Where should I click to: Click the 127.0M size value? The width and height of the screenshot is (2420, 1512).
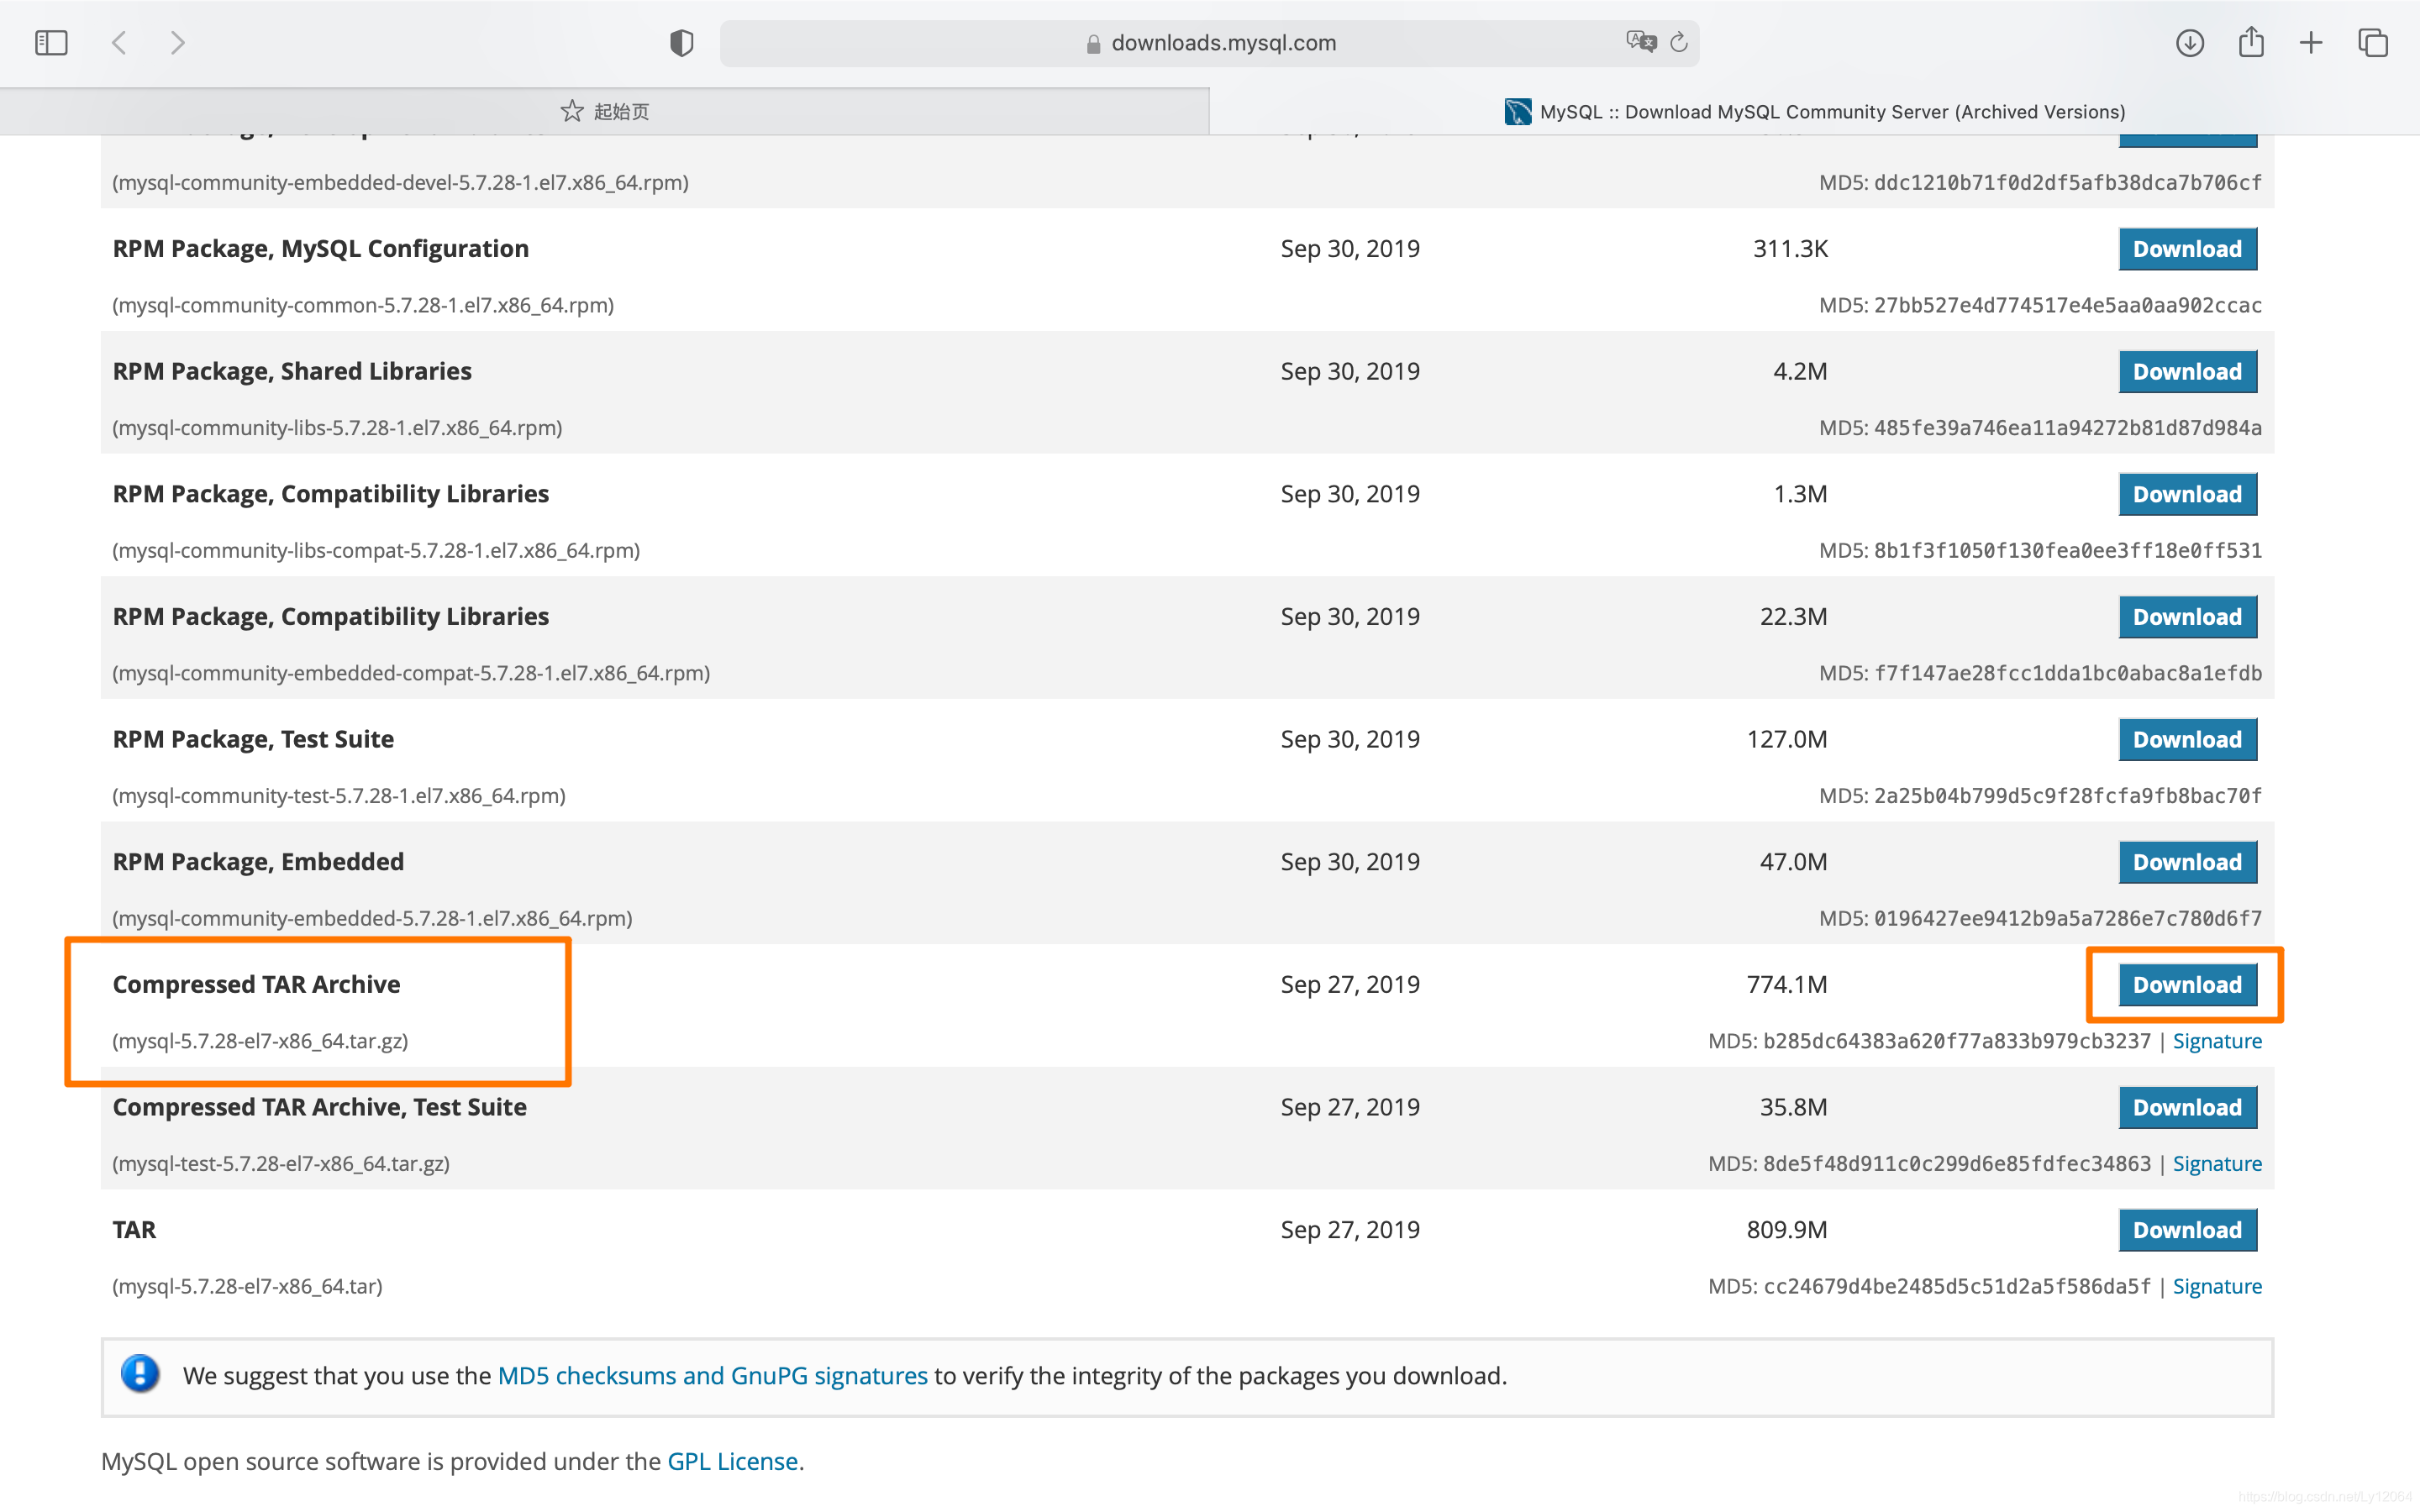(1787, 739)
